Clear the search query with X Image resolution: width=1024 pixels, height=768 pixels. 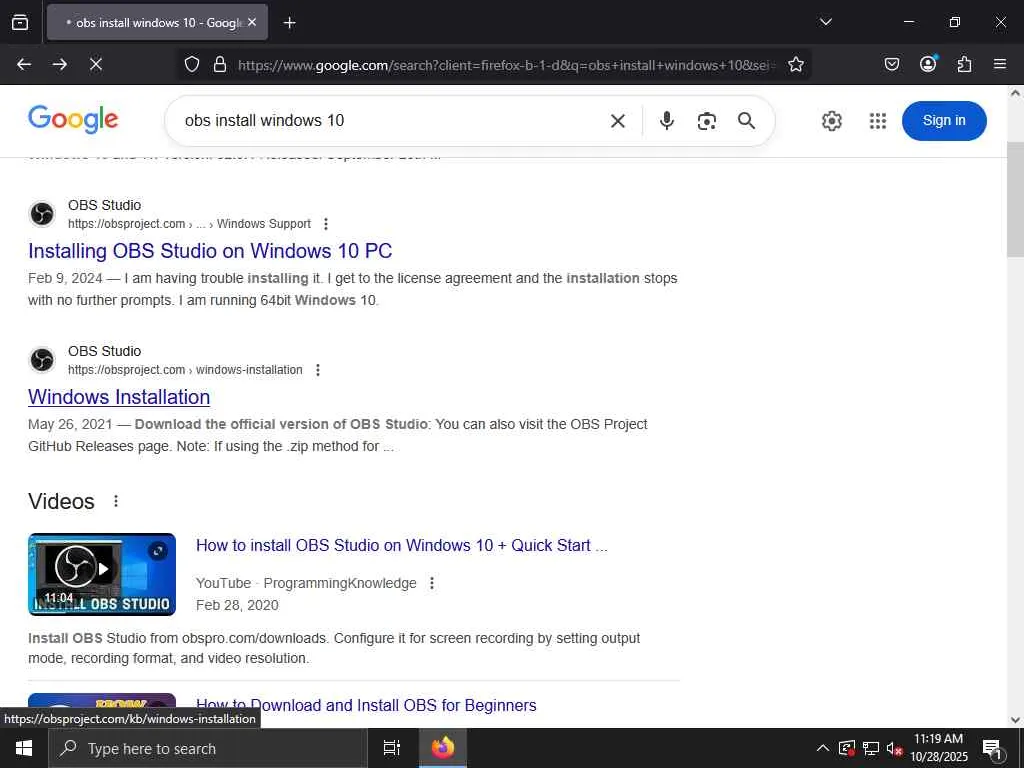(618, 121)
